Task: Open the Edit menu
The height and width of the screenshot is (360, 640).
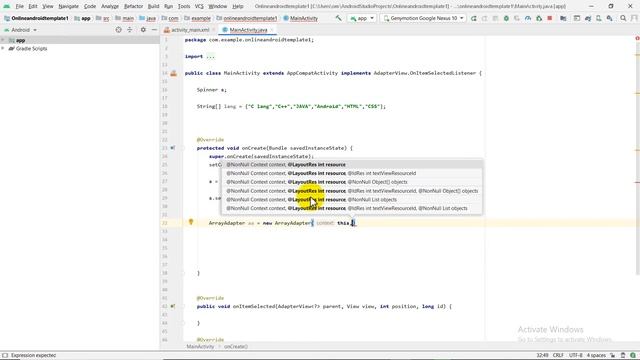Action: tap(33, 6)
